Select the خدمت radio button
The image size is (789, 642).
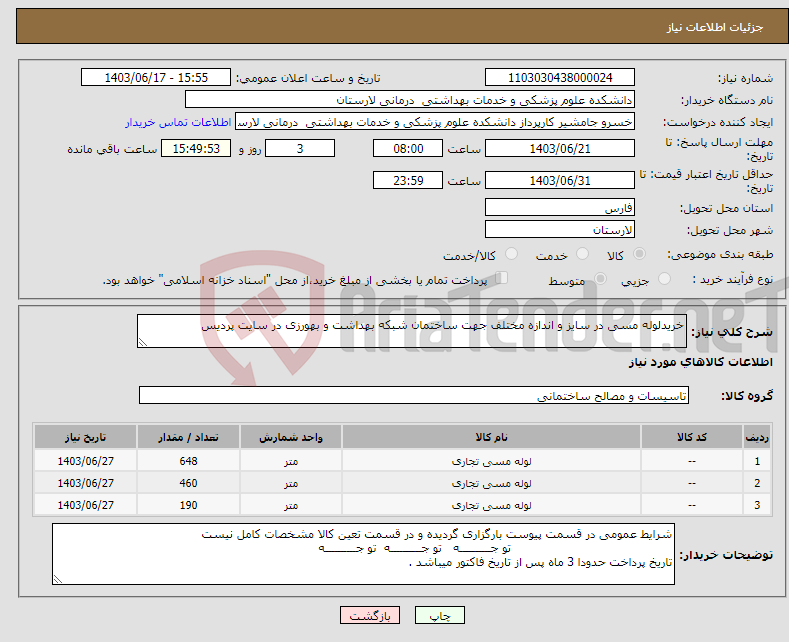click(582, 254)
